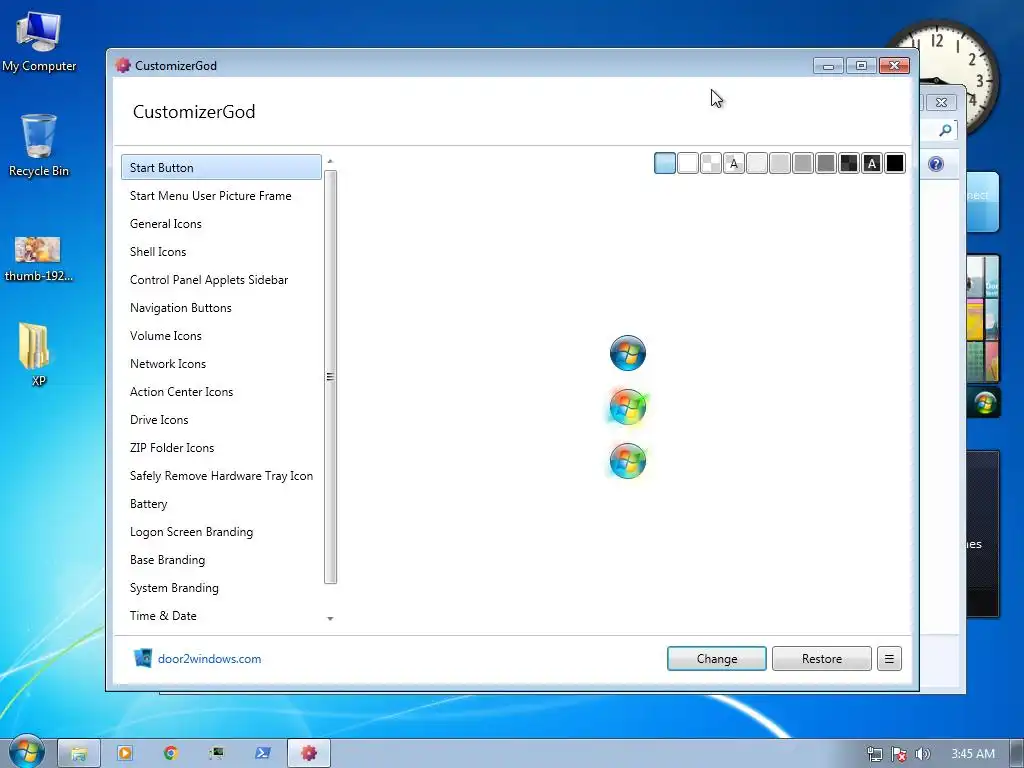
Task: Click category list scroll up arrow
Action: coord(330,161)
